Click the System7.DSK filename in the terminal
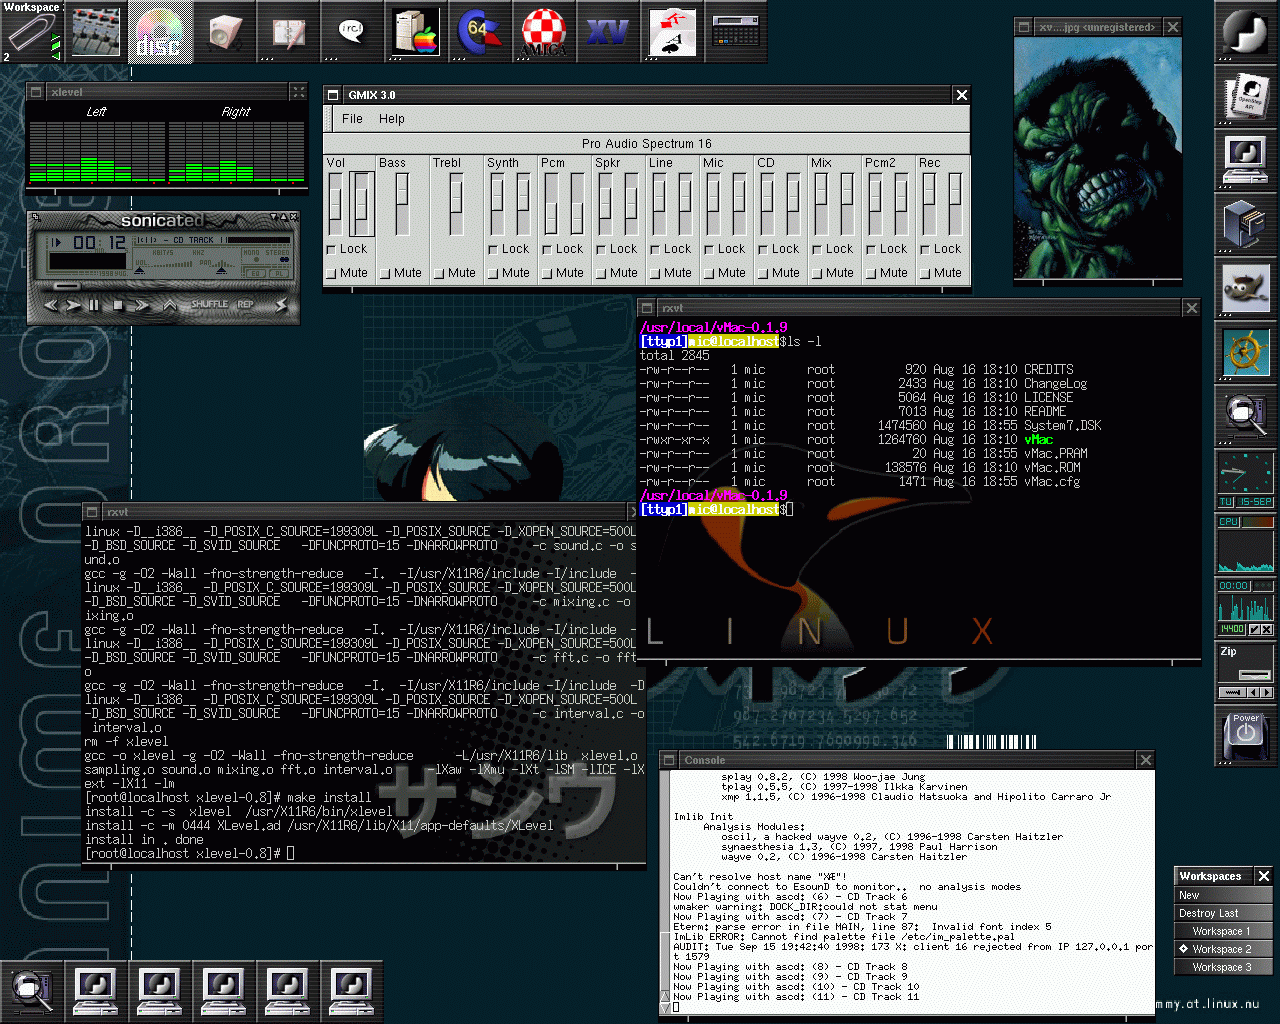The width and height of the screenshot is (1280, 1024). click(x=1062, y=425)
